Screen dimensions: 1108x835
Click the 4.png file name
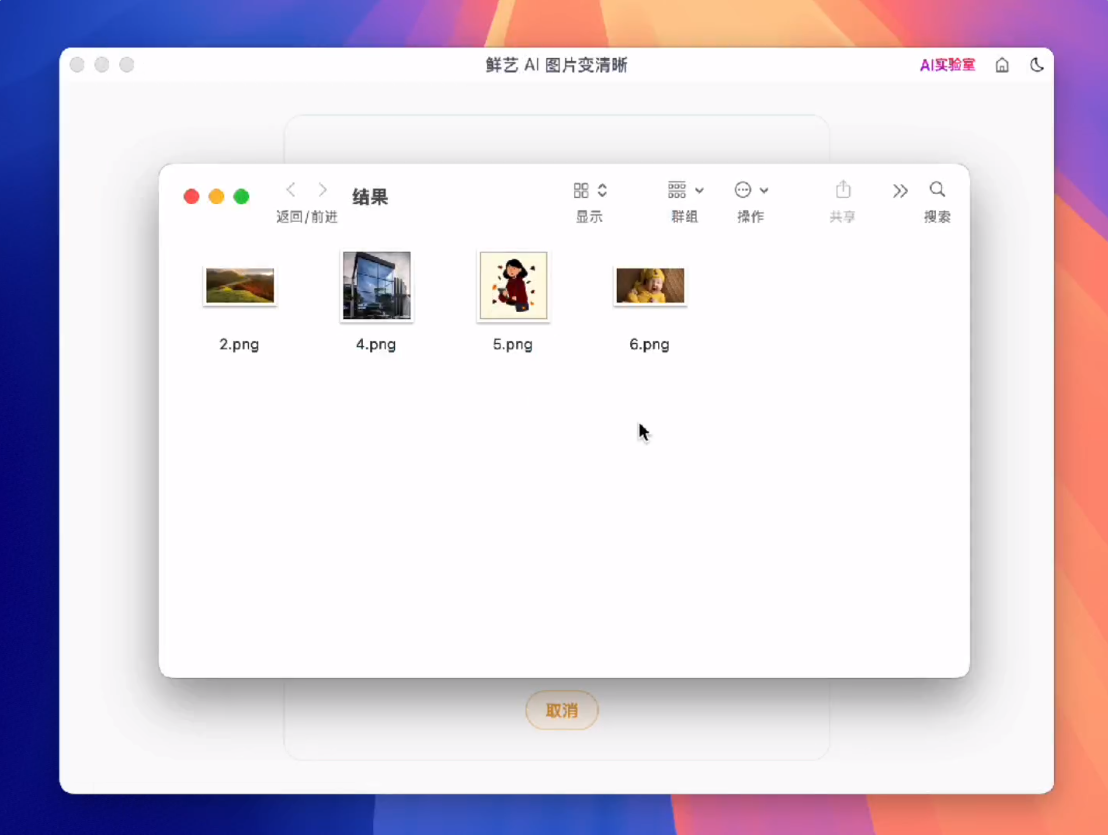click(376, 345)
